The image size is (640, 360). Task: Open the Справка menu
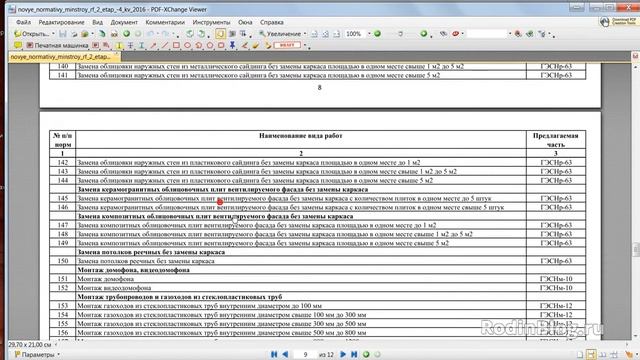(271, 22)
